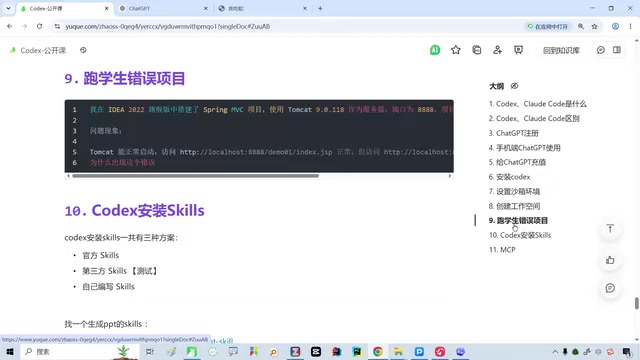Screen dimensions: 640x360
Task: Click 回到知识库 button
Action: coord(561,50)
